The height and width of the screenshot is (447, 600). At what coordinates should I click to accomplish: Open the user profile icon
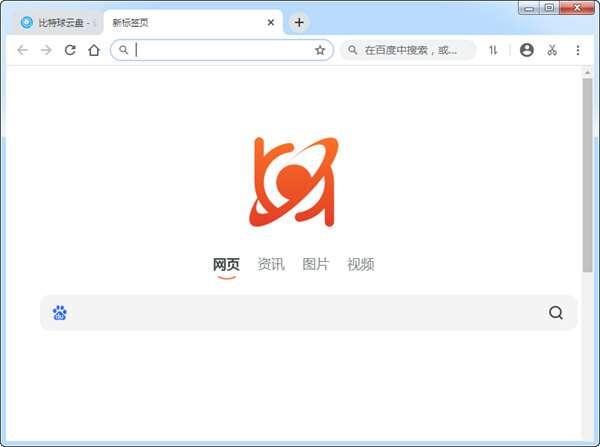click(x=527, y=50)
